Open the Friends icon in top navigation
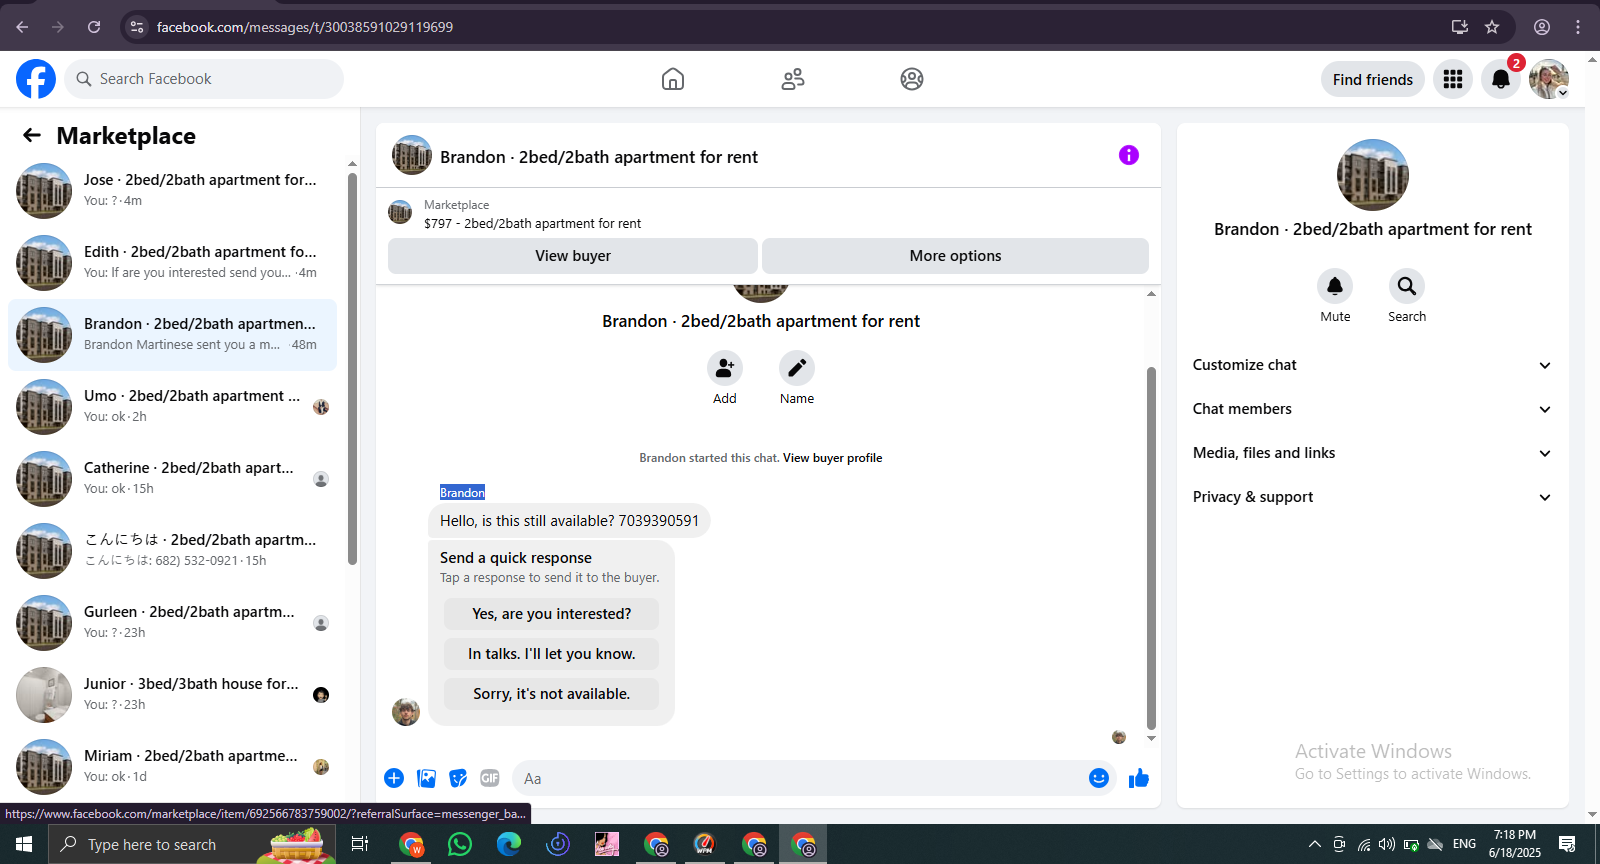This screenshot has width=1600, height=864. [793, 79]
